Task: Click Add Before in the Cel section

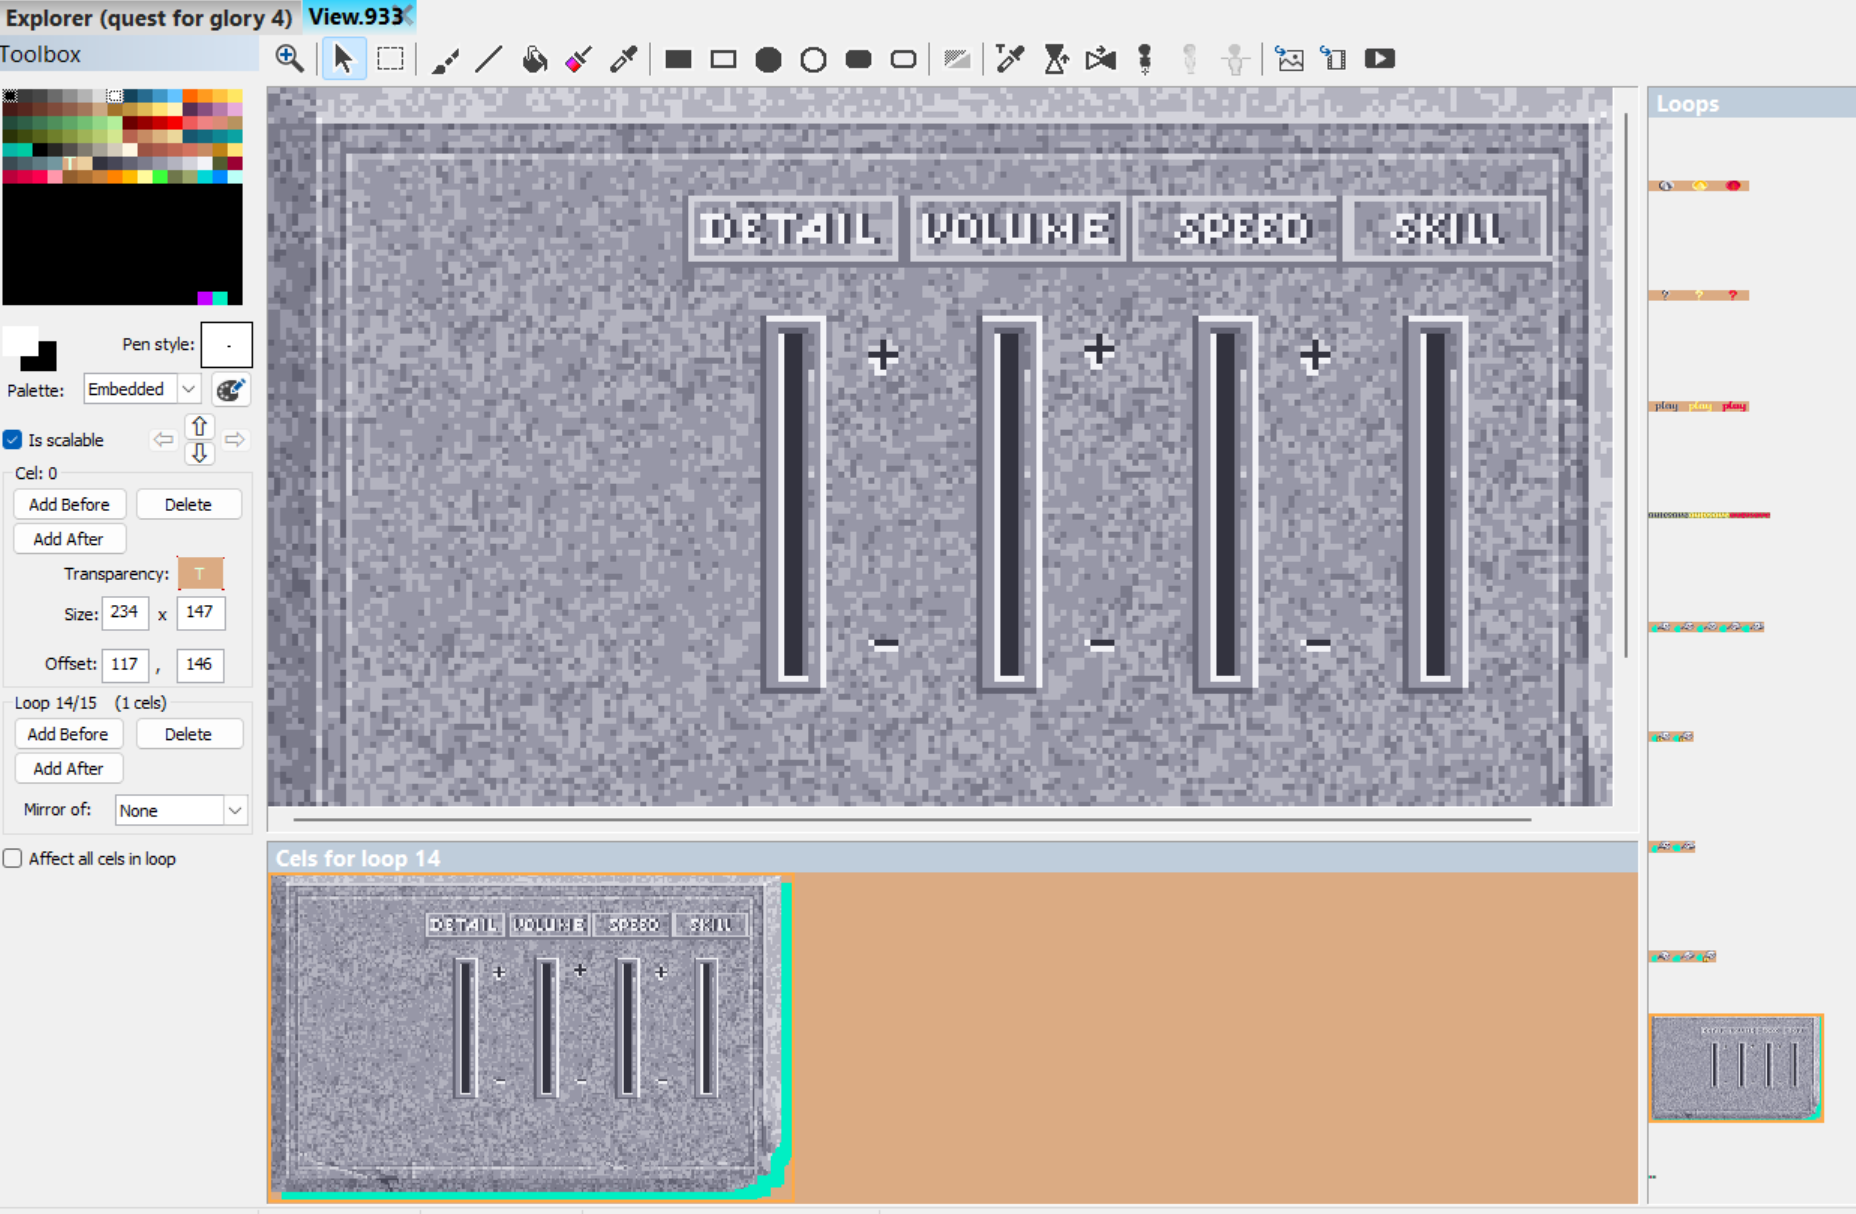Action: pos(69,505)
